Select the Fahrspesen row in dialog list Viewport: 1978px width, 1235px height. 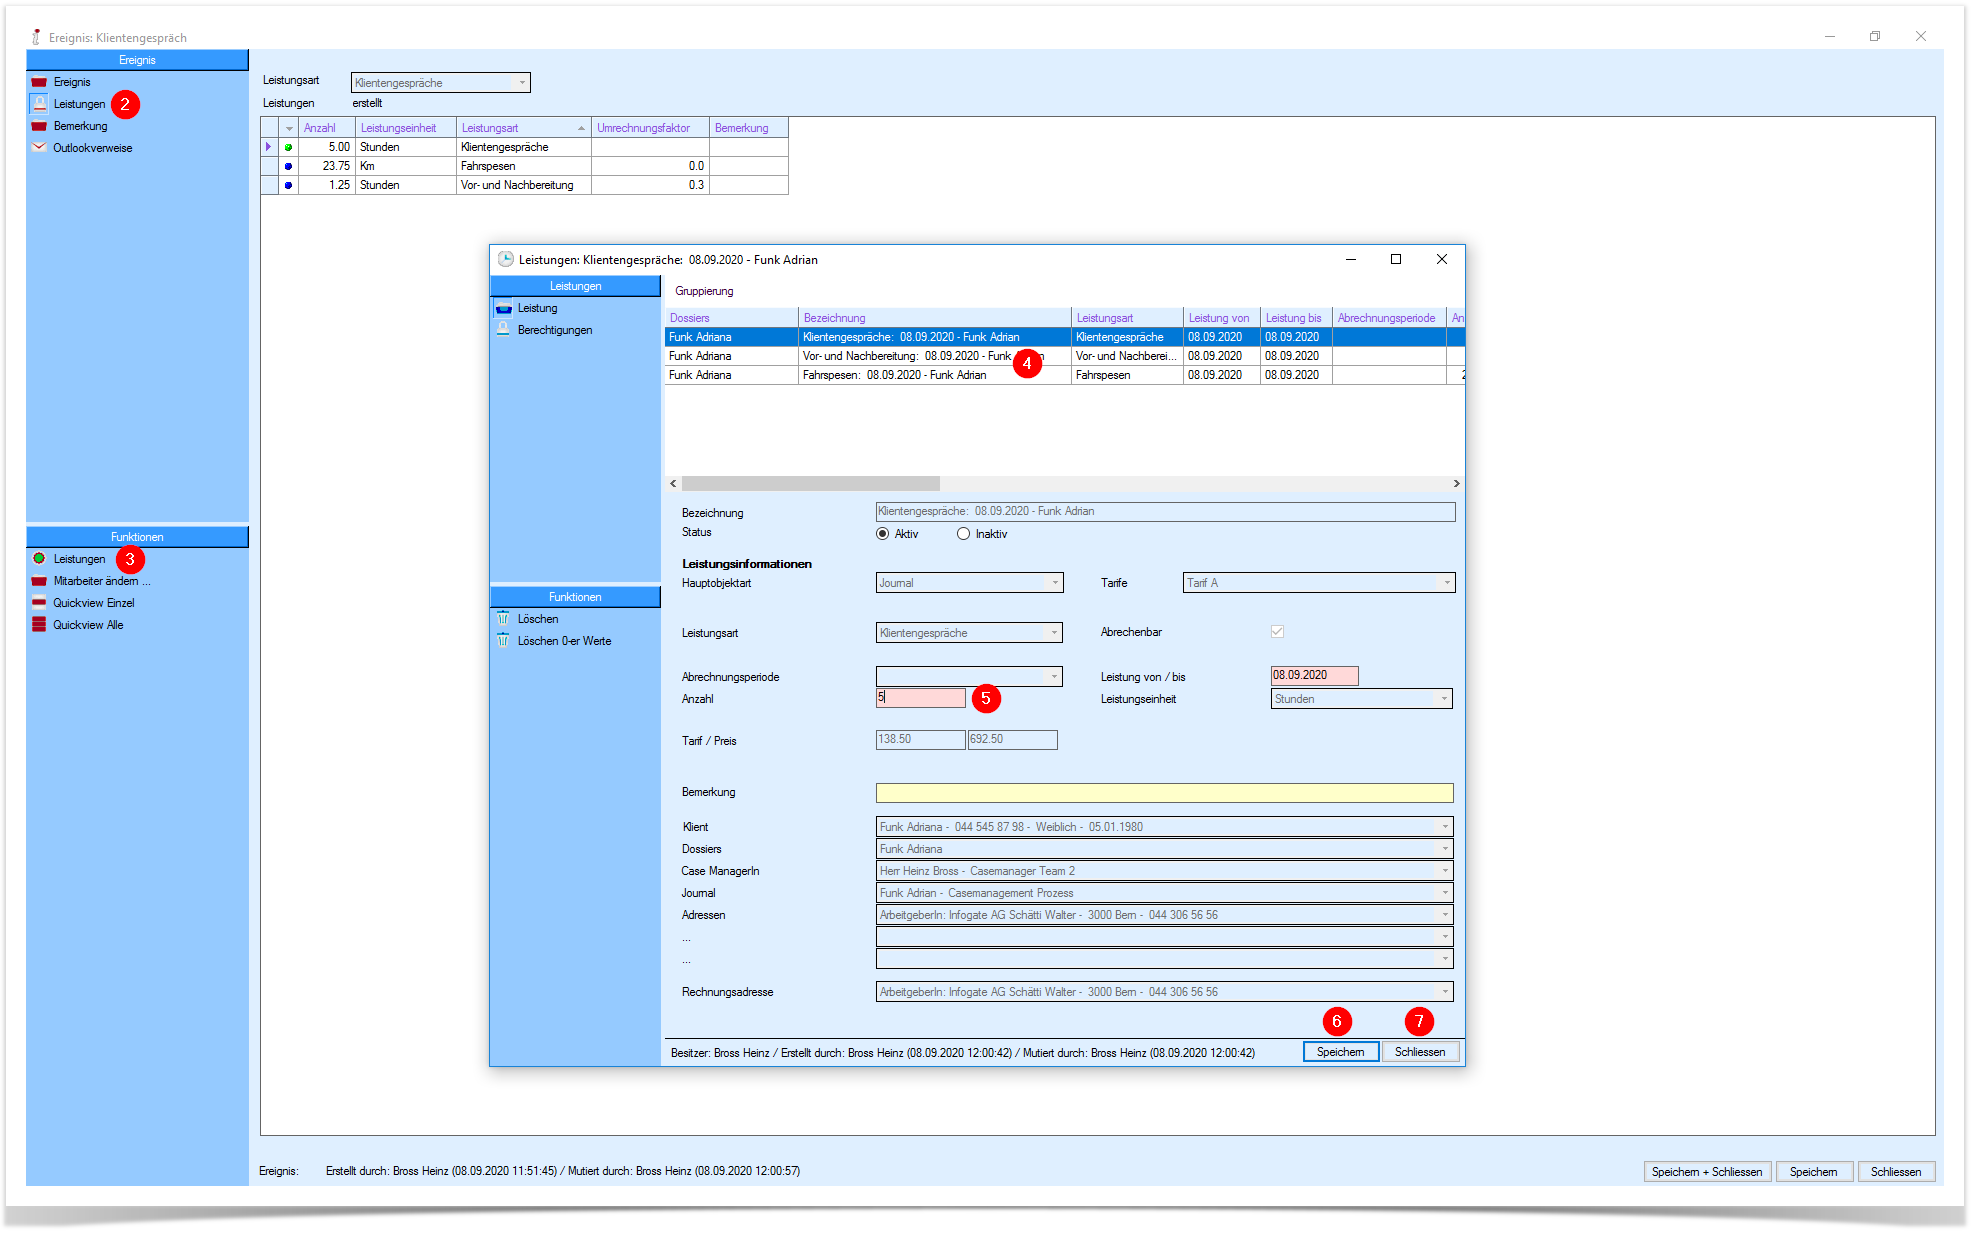1065,375
